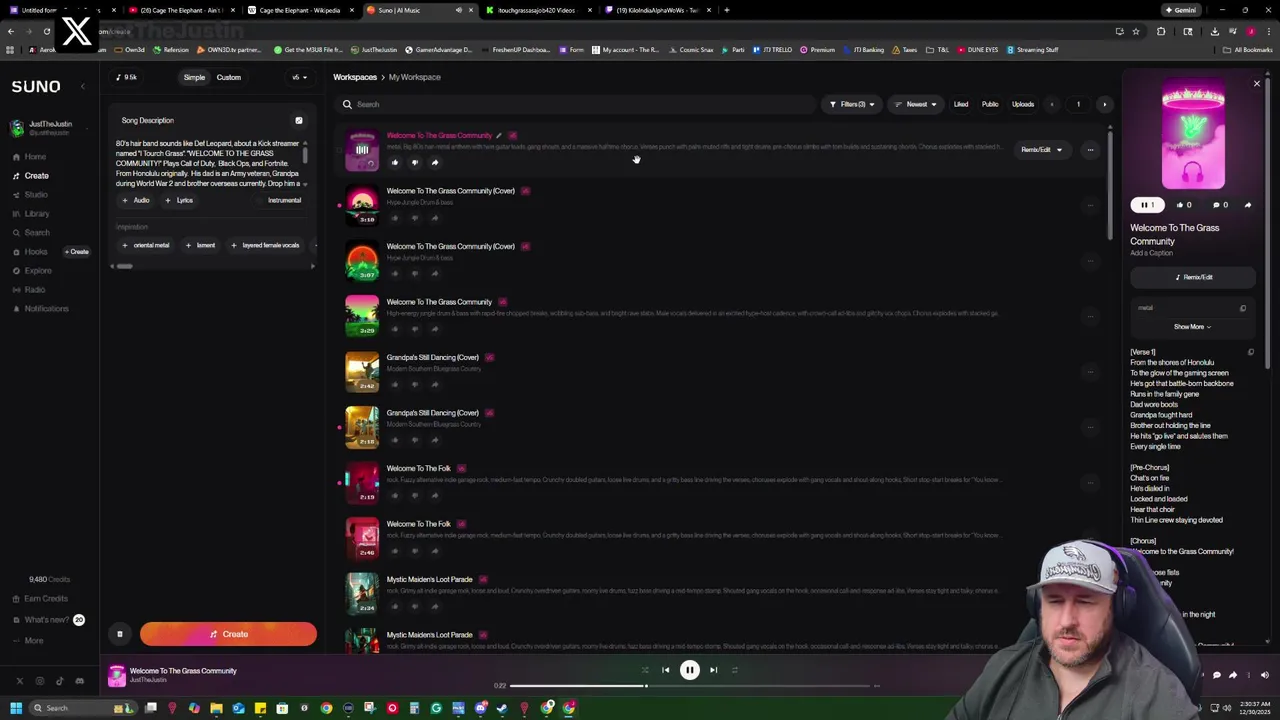Click the trash icon beside the Create button
Viewport: 1280px width, 720px height.
[119, 634]
